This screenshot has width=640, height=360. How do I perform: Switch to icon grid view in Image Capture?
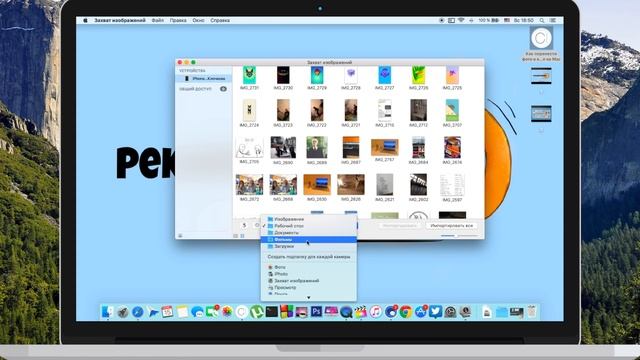[242, 236]
